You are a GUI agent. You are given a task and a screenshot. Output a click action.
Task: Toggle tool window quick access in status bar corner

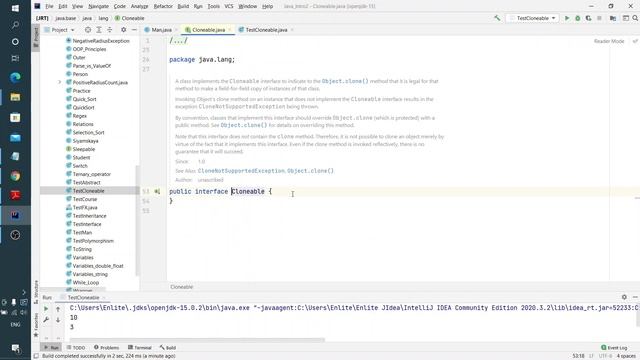[x=36, y=356]
